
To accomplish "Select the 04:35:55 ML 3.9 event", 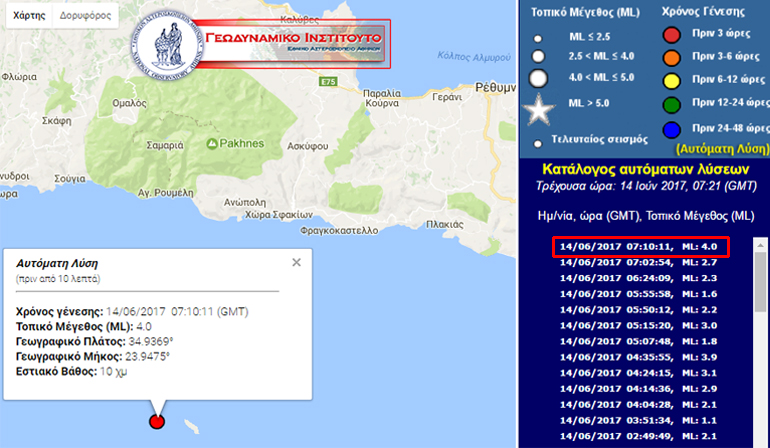I will click(640, 357).
